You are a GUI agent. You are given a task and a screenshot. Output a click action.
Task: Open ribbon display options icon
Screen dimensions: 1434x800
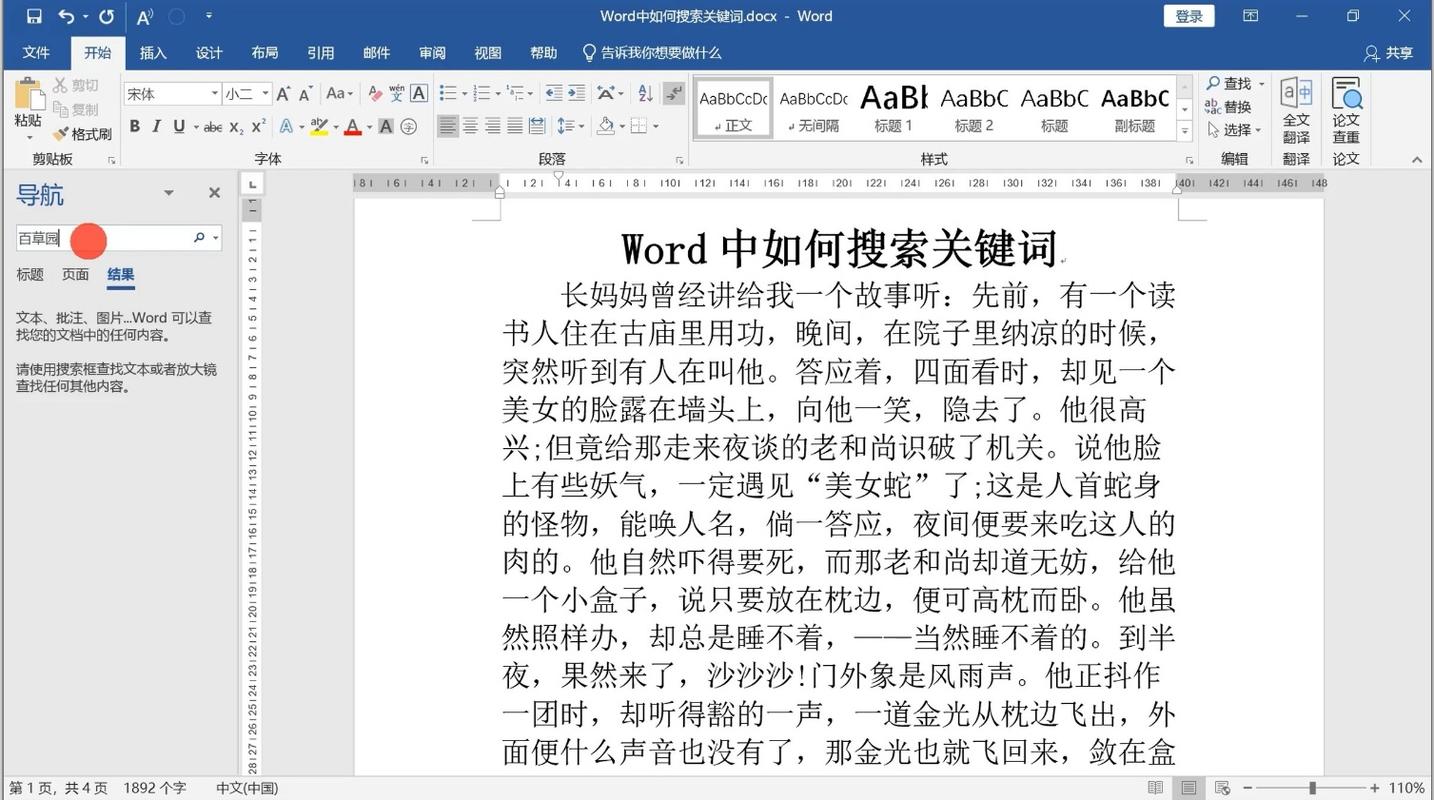coord(1250,16)
